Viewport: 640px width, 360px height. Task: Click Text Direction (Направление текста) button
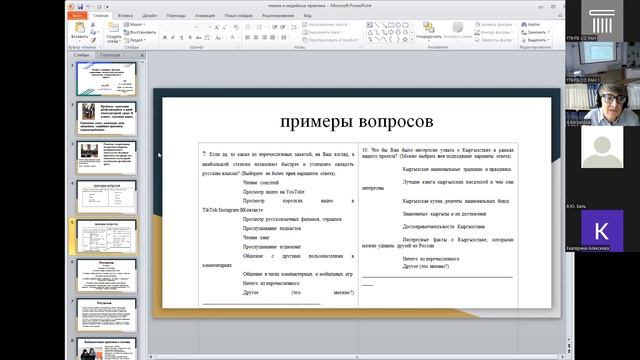(326, 24)
